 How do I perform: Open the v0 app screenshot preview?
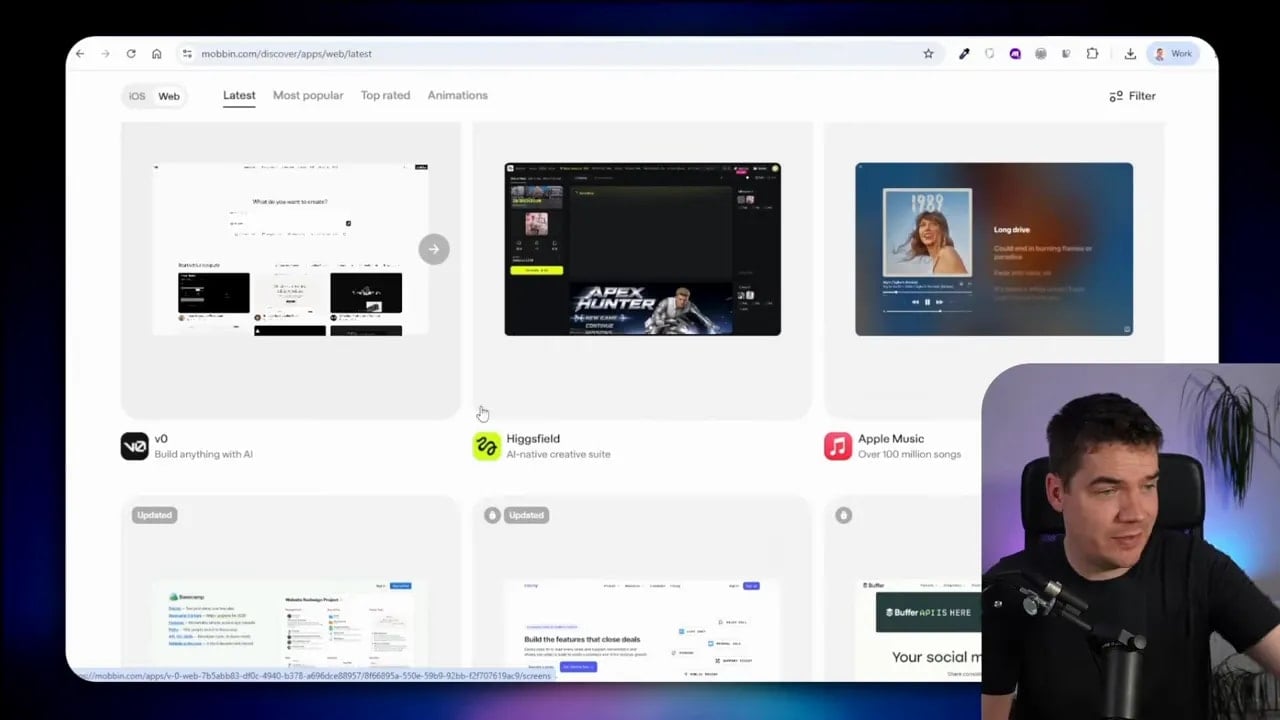(290, 249)
